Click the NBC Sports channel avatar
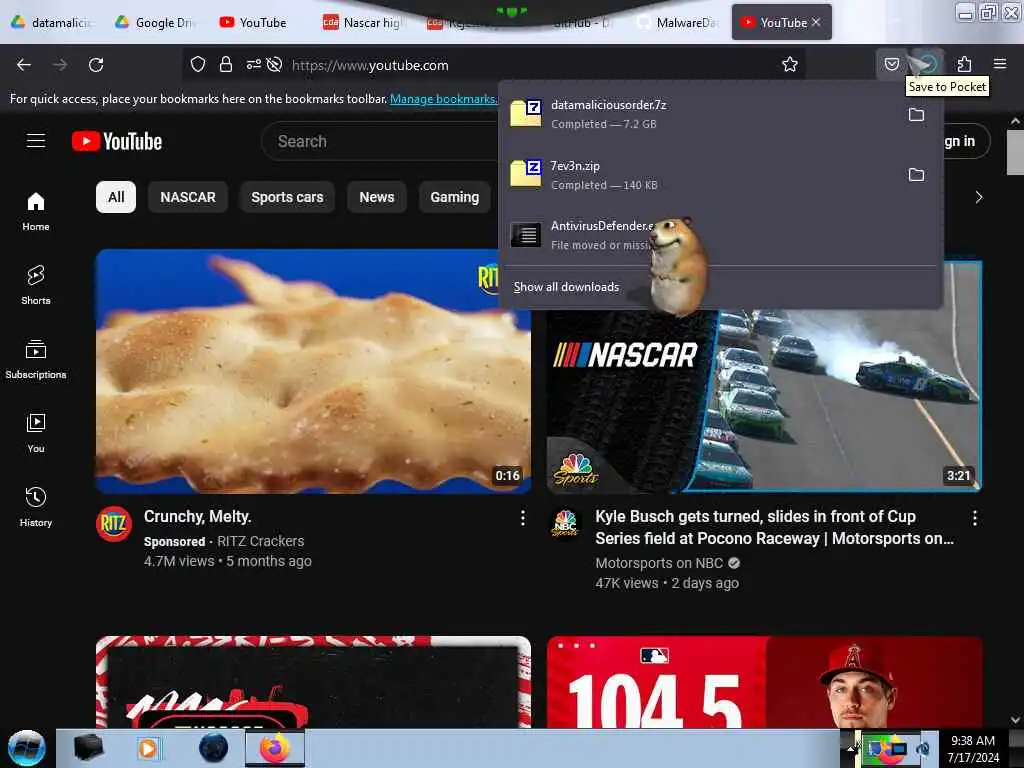1024x768 pixels. (565, 524)
